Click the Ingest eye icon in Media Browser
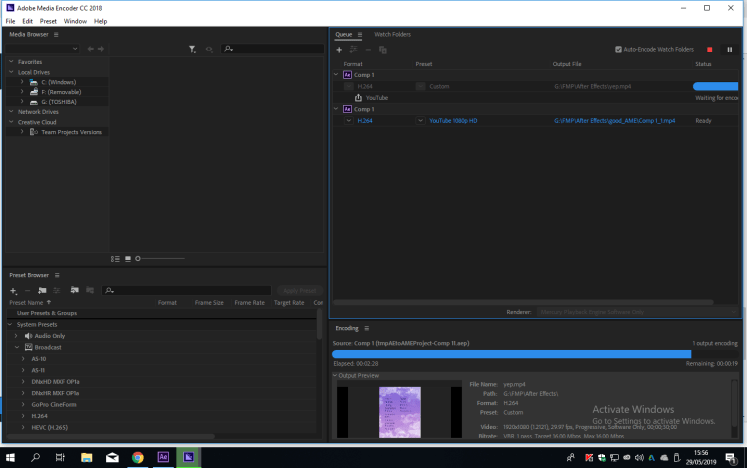Viewport: 747px width, 468px height. click(x=209, y=49)
